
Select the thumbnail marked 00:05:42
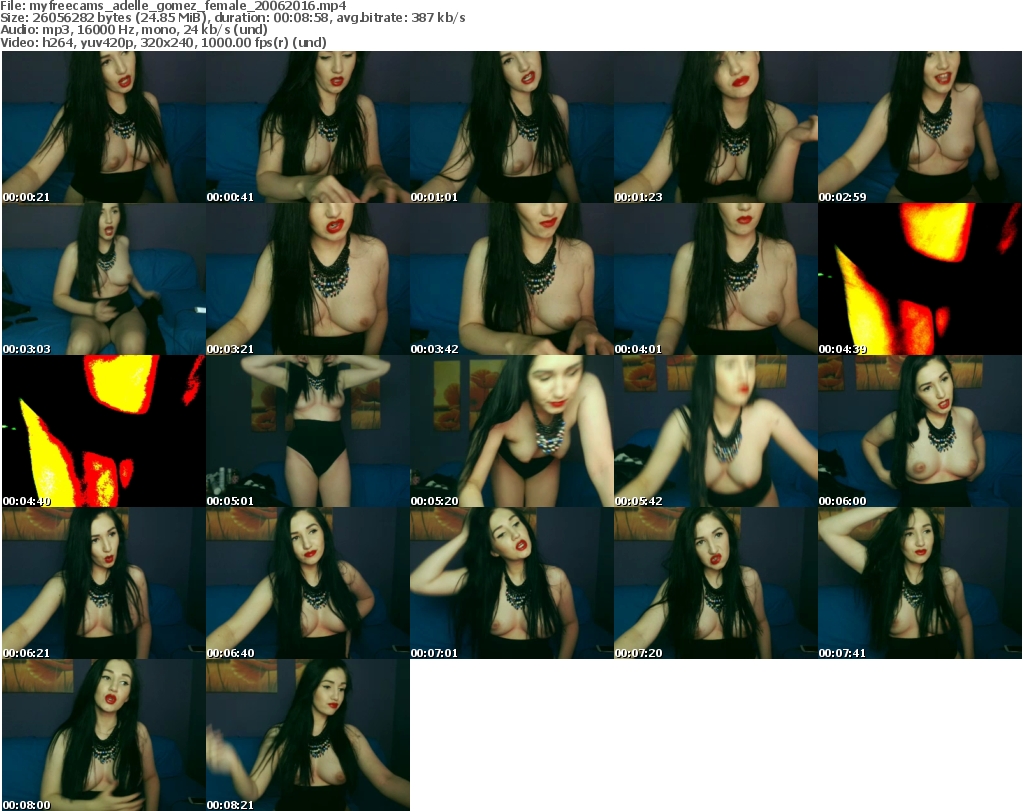pos(715,431)
